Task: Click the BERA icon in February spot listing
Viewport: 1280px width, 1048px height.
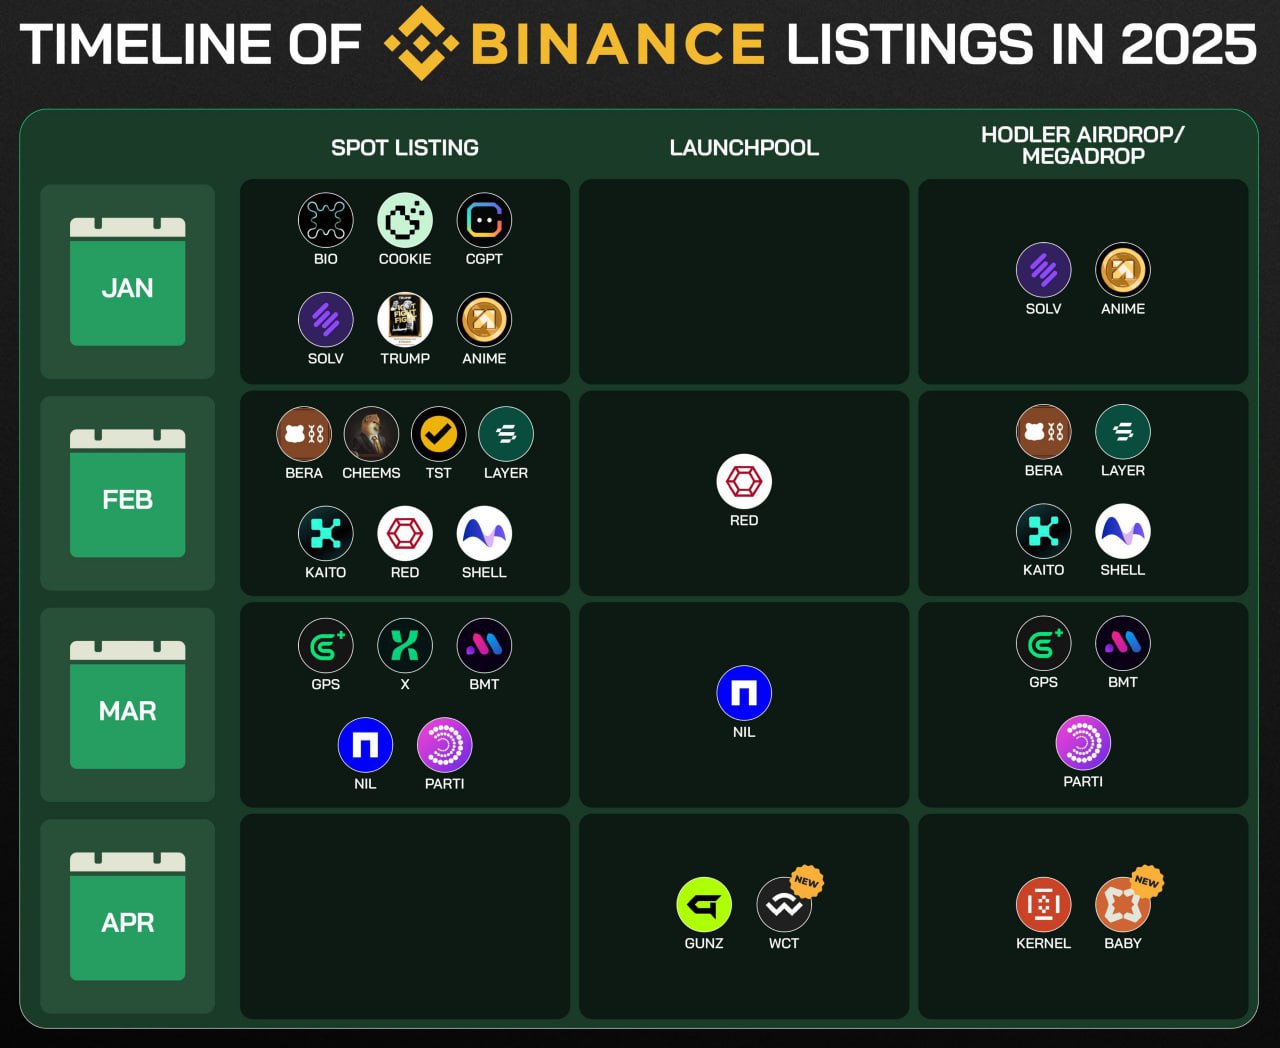Action: pos(304,434)
